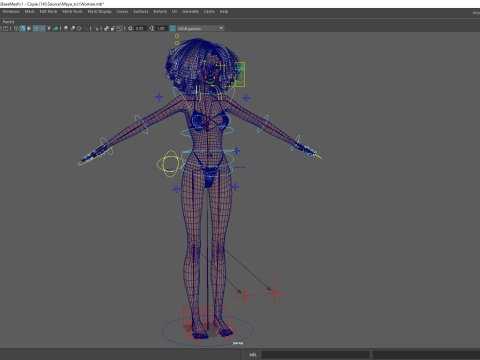Click the dimmed Depth of Field icon
Screen dimensions: 480x360
[x=86, y=28]
